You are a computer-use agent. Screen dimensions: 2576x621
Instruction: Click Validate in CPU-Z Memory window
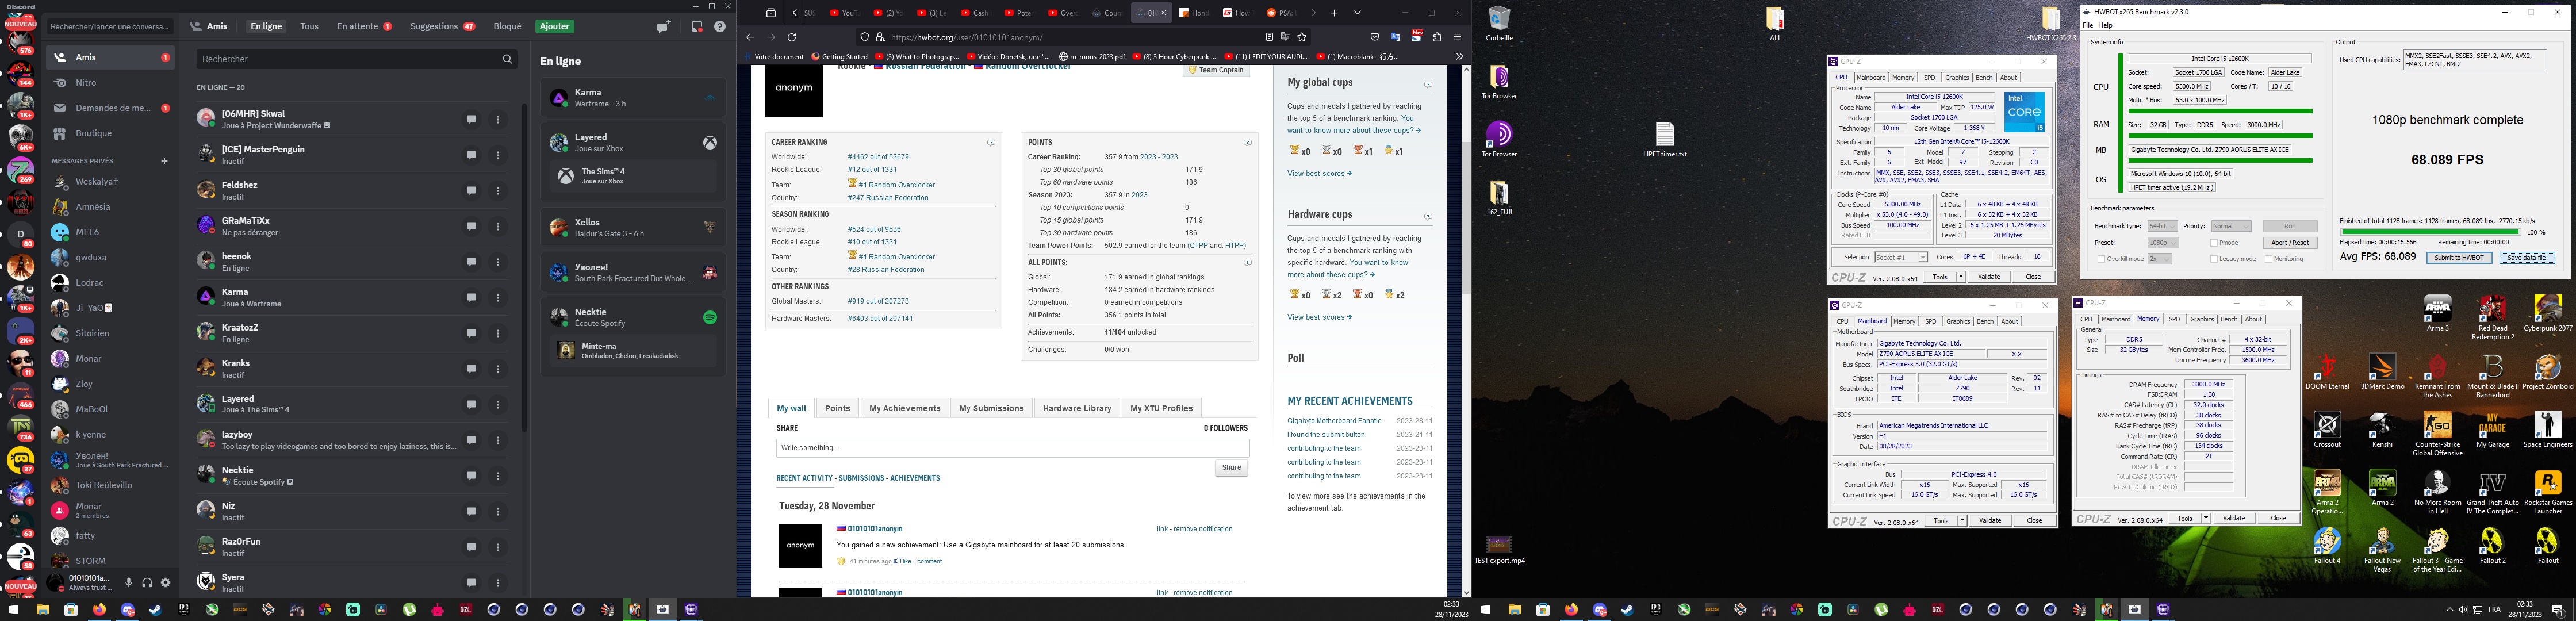click(x=2233, y=518)
